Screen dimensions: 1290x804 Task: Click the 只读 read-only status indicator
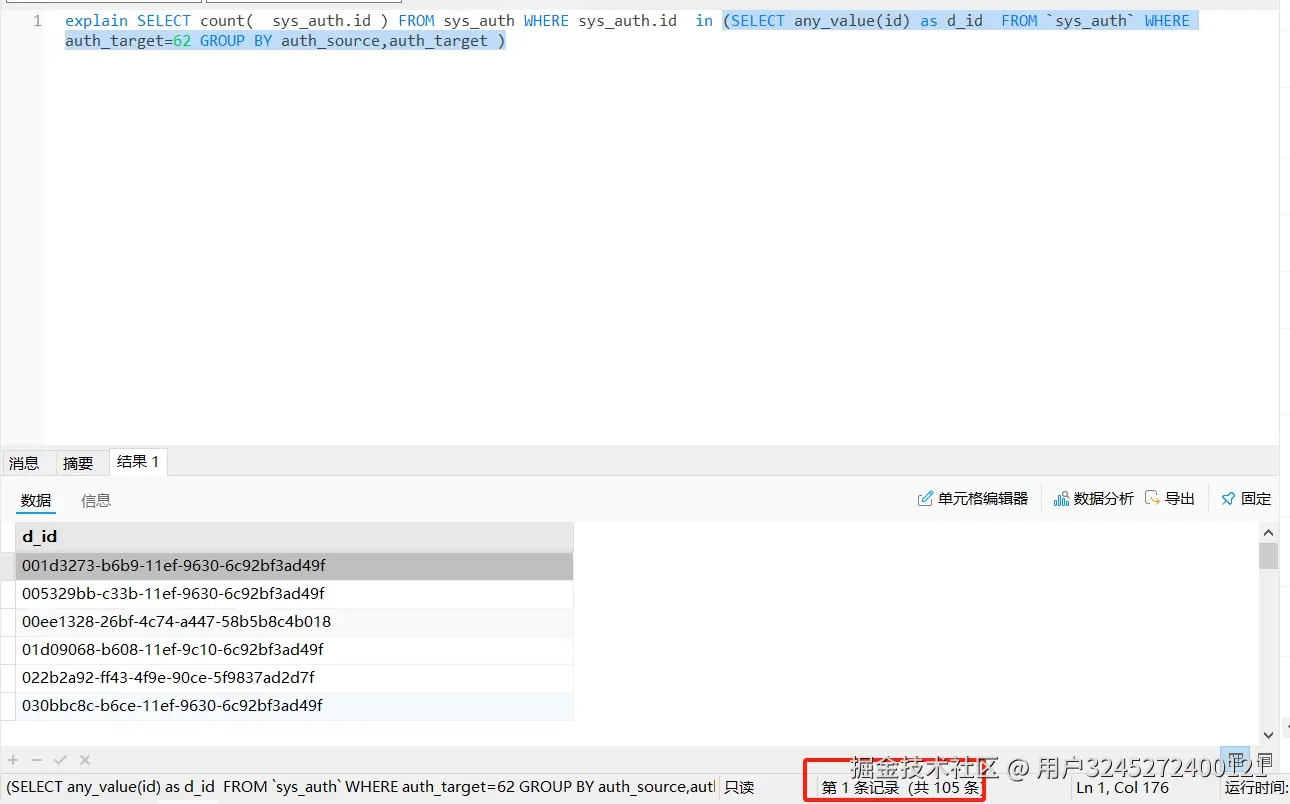(738, 787)
